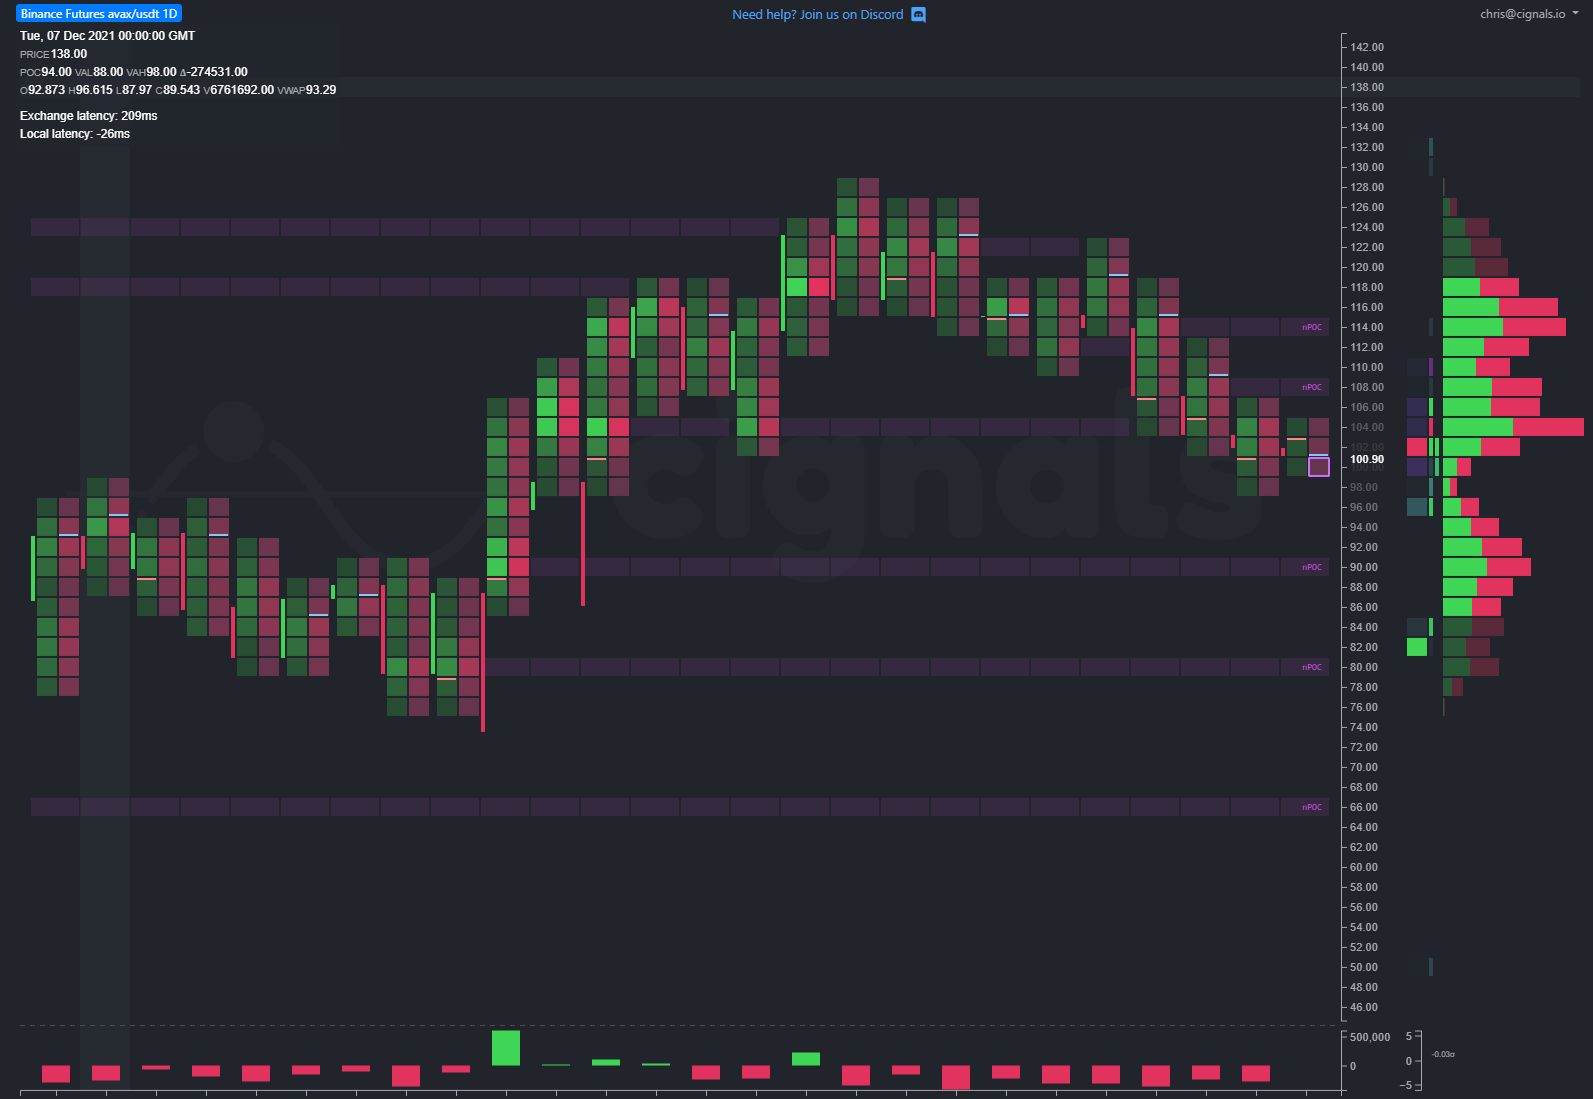
Task: Click the 'Exchange latency: 209ms' readout
Action: click(88, 116)
